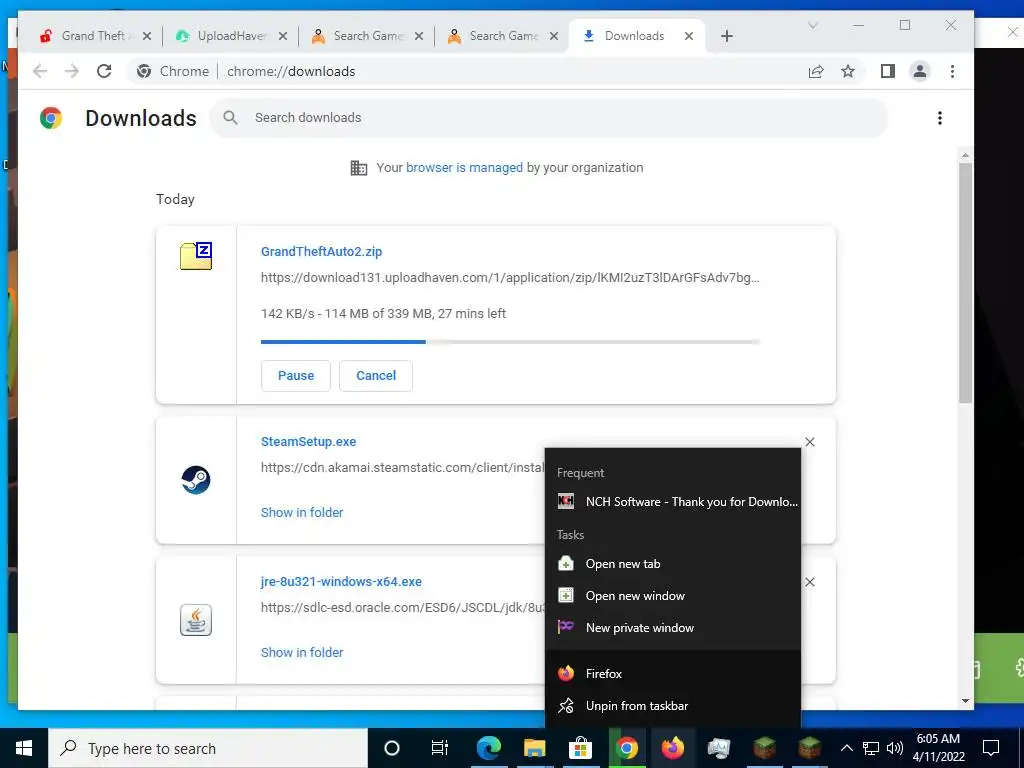Switch to the UploadHaven tab
The height and width of the screenshot is (768, 1024).
pos(231,36)
